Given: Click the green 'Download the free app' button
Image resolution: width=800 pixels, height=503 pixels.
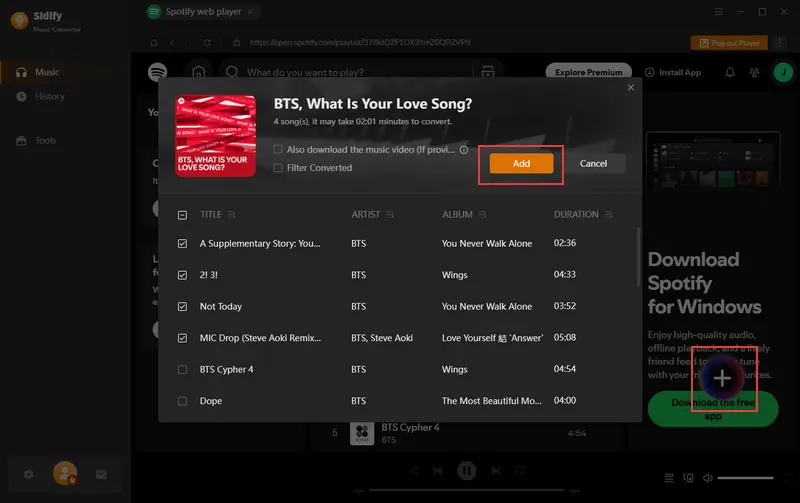Looking at the screenshot, I should coord(713,409).
